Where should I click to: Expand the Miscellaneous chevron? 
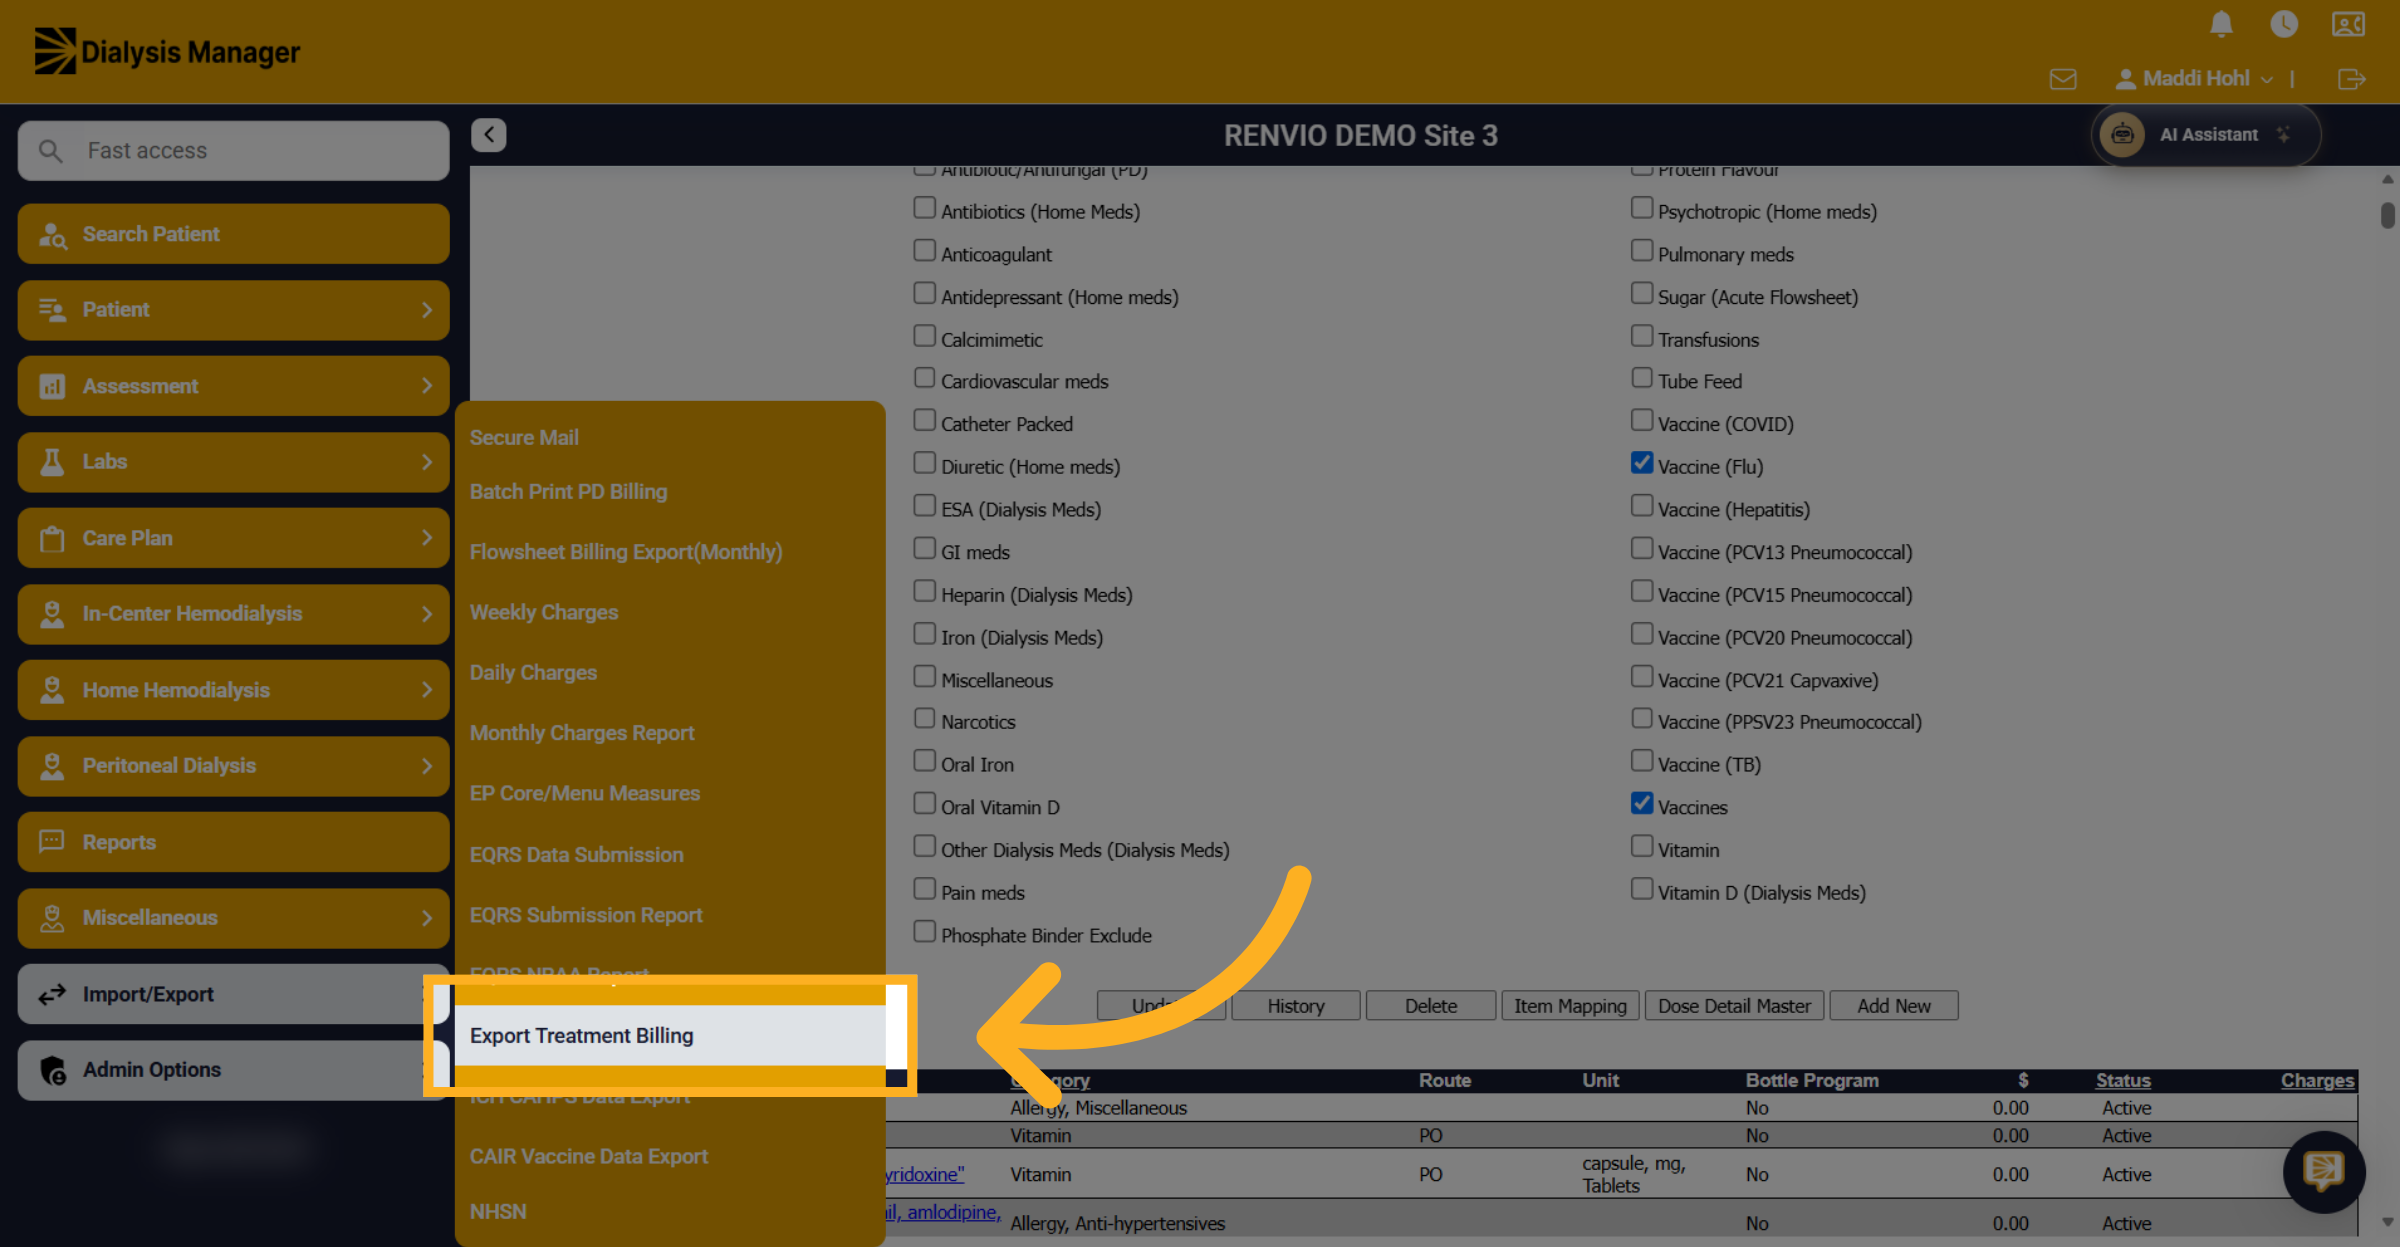[x=427, y=918]
